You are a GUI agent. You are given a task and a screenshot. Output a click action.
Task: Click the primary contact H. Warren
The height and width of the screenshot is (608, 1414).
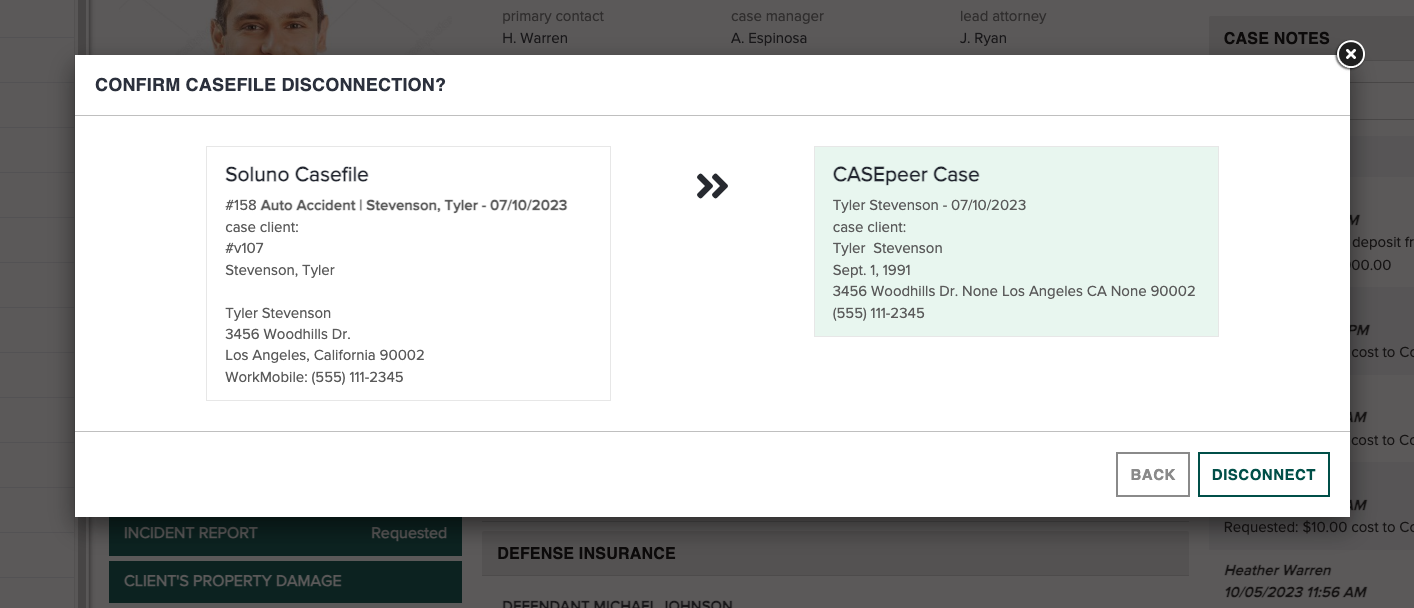pyautogui.click(x=535, y=38)
